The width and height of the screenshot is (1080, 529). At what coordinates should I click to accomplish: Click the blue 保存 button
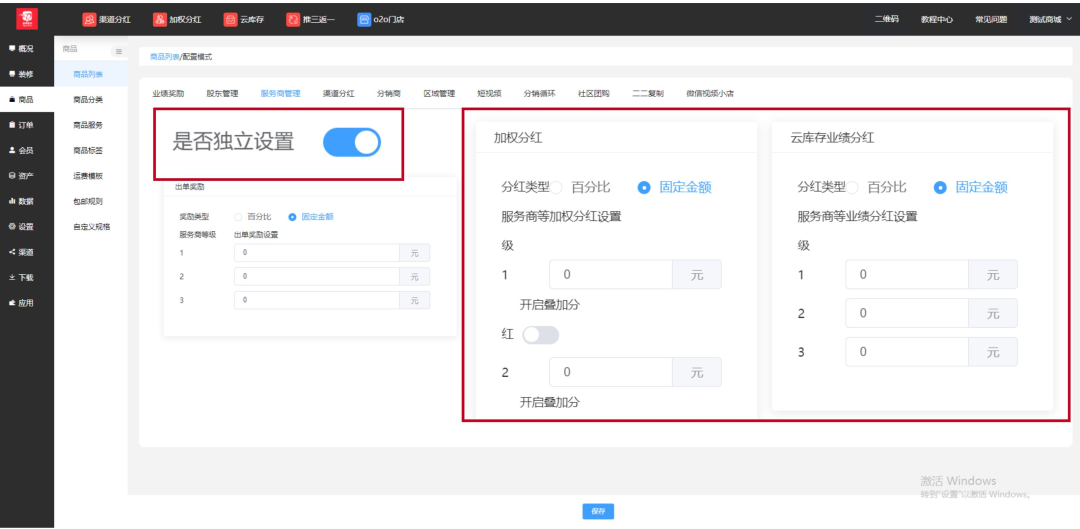pos(598,512)
